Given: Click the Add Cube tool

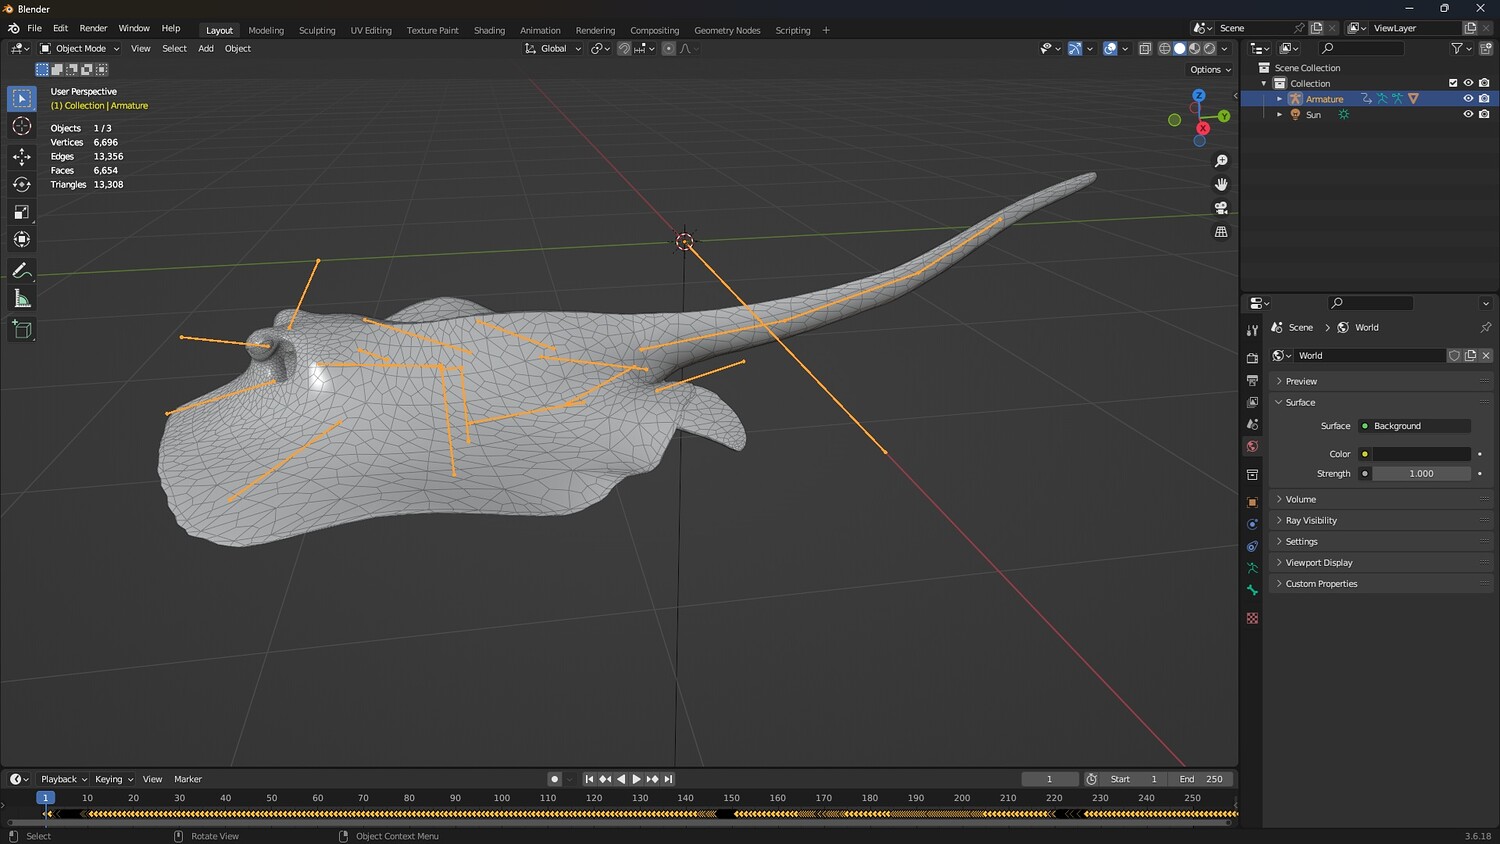Looking at the screenshot, I should [x=22, y=329].
